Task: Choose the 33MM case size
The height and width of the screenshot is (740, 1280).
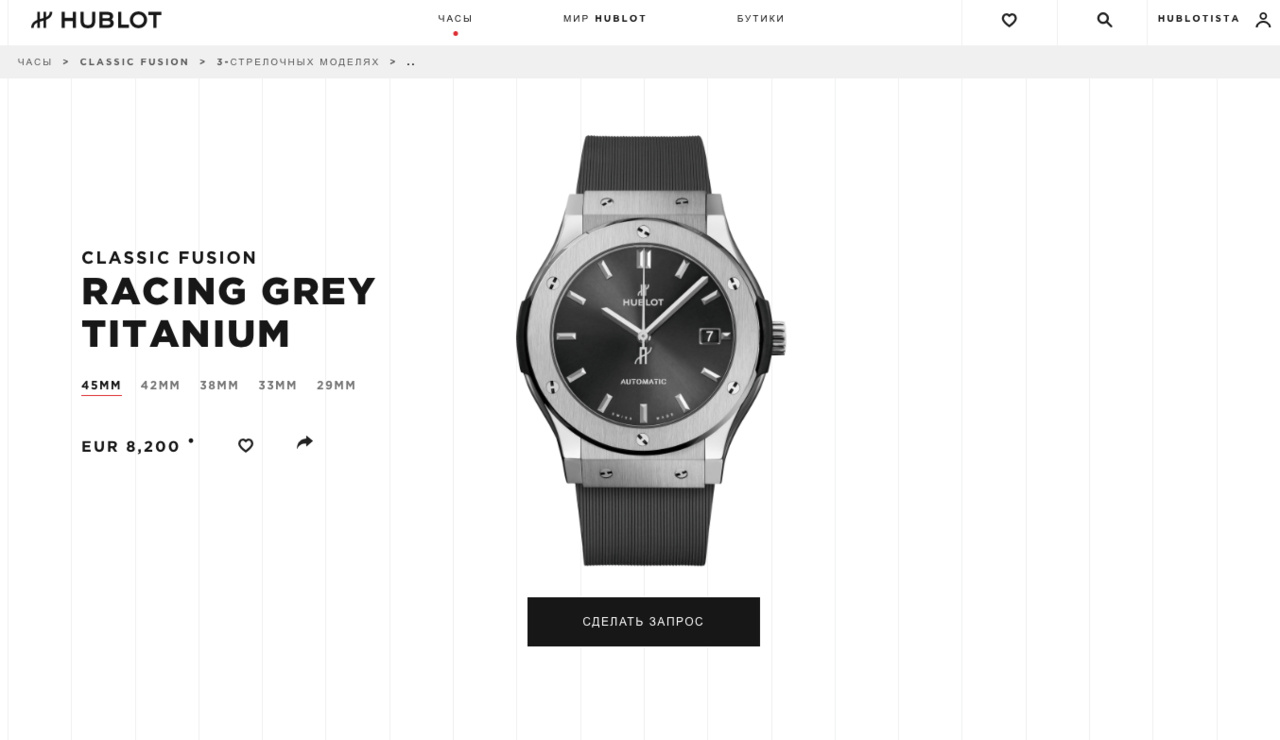Action: tap(278, 386)
